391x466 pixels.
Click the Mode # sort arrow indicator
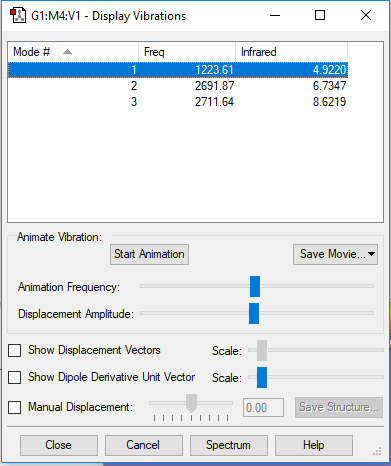[67, 52]
